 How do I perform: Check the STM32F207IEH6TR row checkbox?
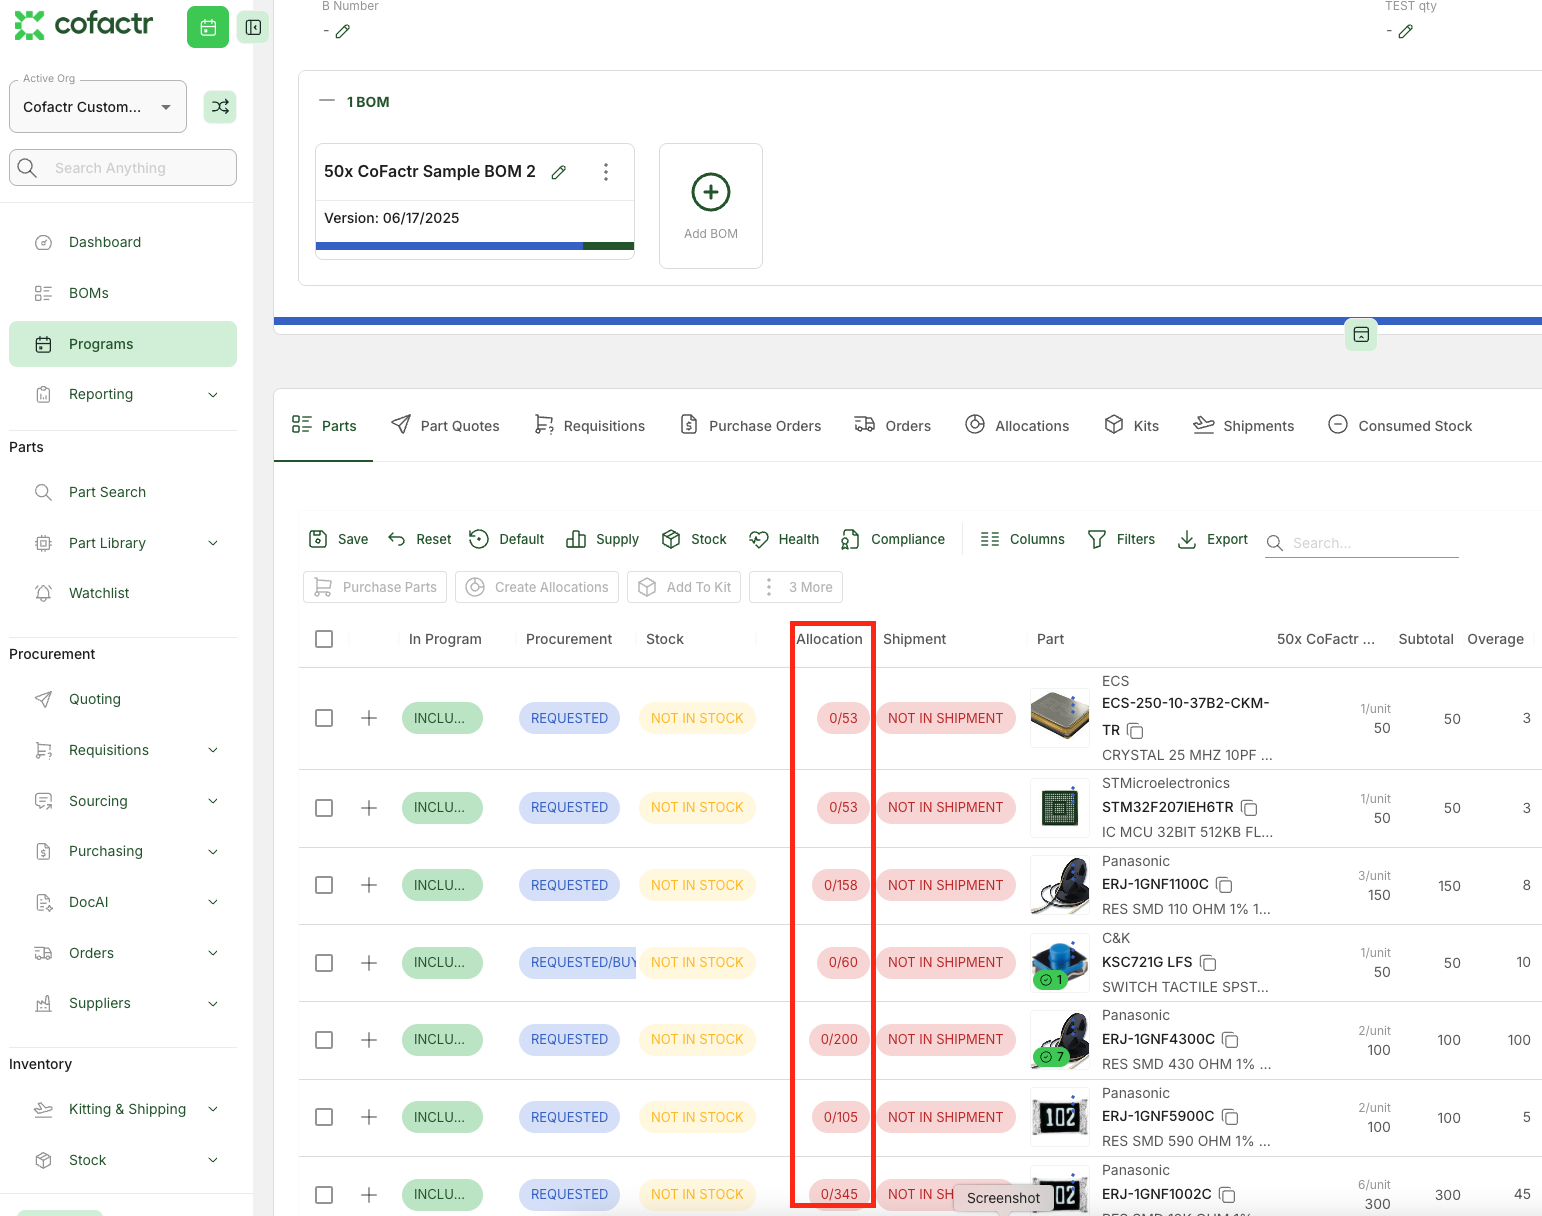tap(324, 808)
